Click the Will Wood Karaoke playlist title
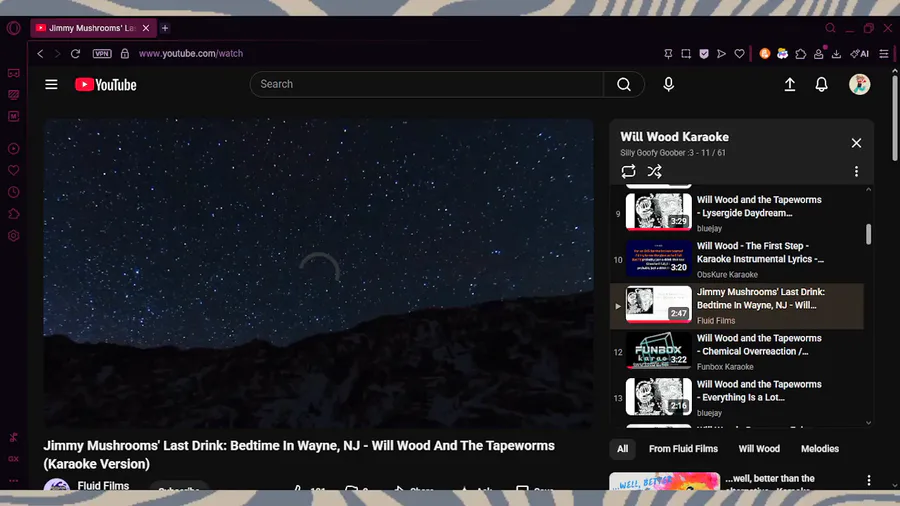The height and width of the screenshot is (506, 900). 674,137
